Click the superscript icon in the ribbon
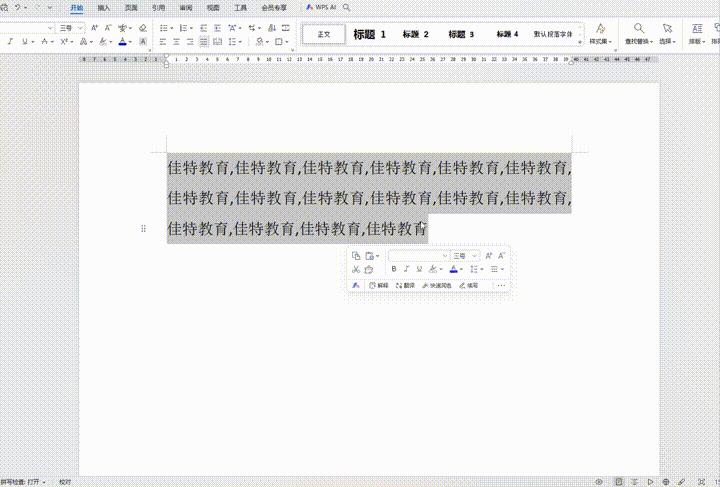 (x=64, y=42)
